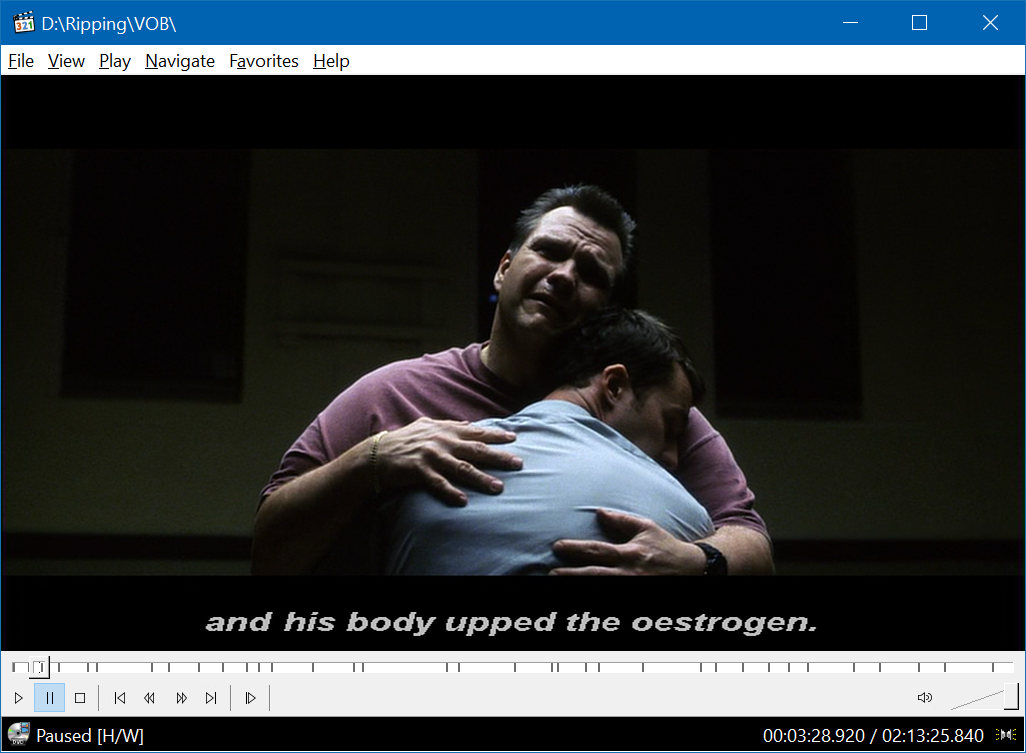Click the time display 00:03:28.920 / 02:13:25.840

coord(873,736)
